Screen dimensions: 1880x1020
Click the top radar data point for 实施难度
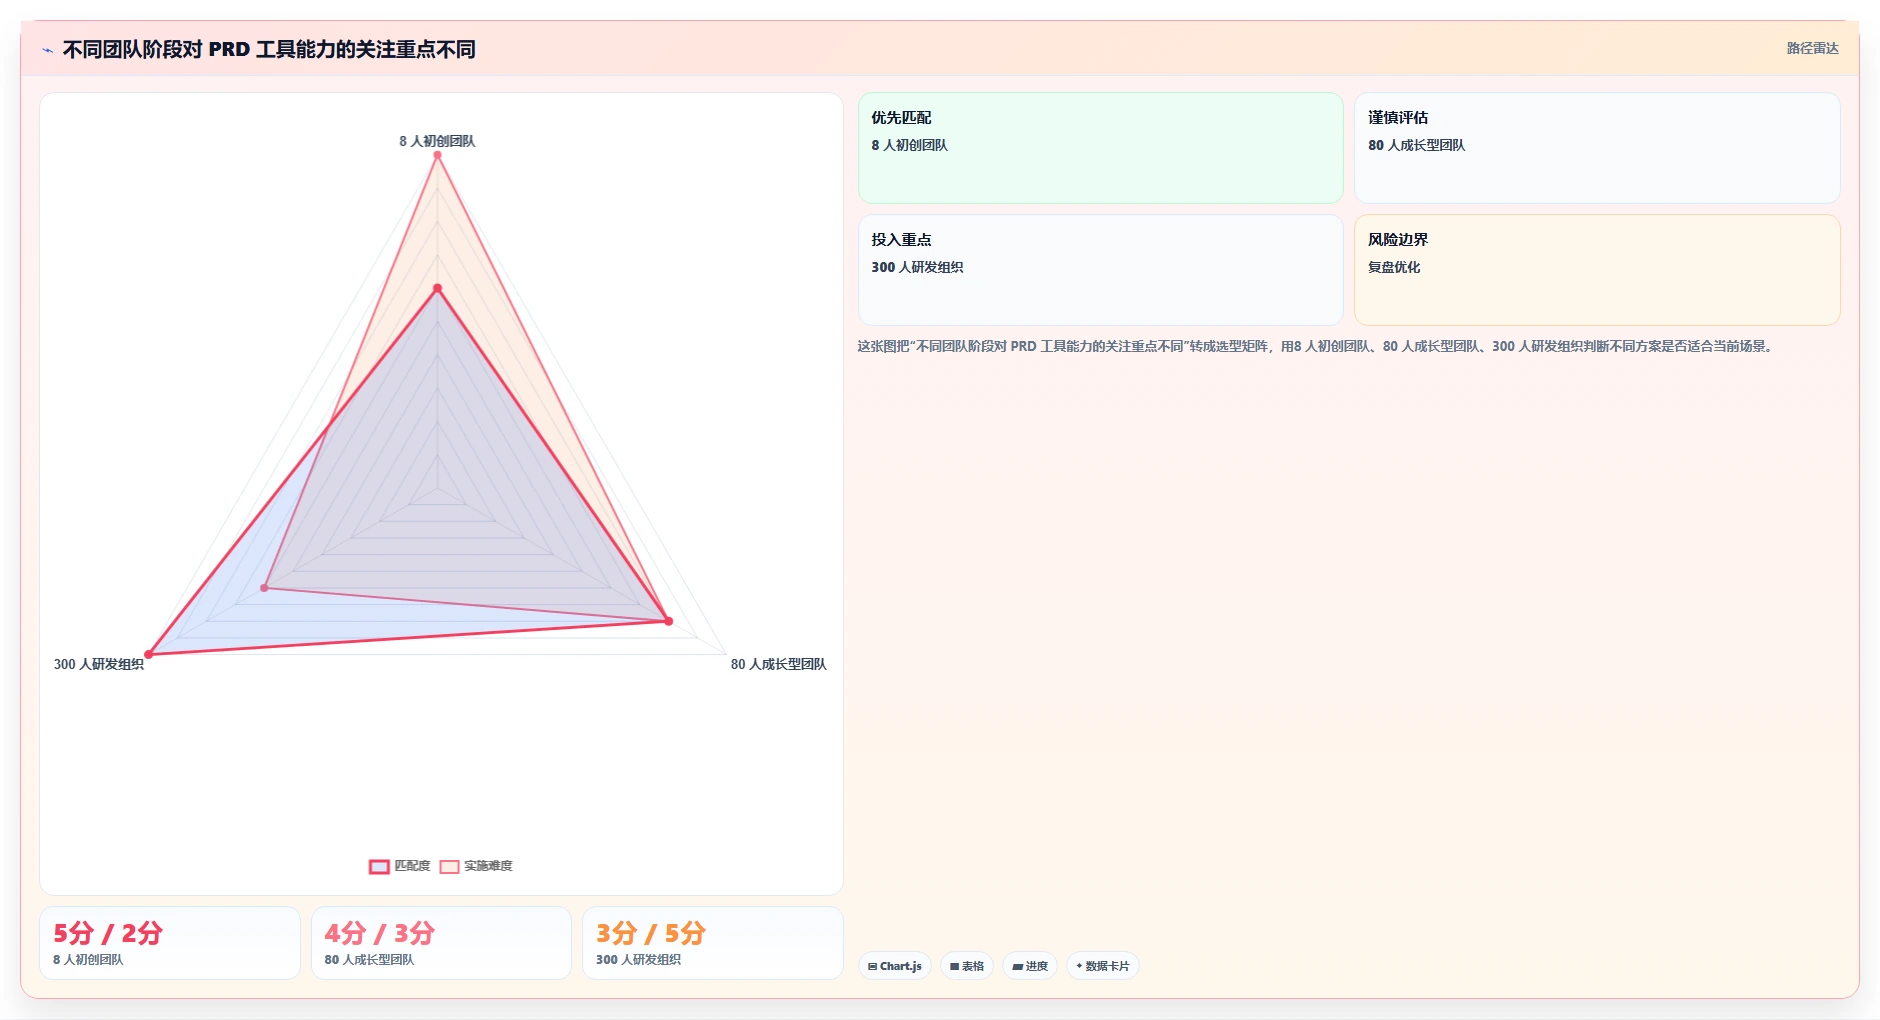[x=437, y=155]
